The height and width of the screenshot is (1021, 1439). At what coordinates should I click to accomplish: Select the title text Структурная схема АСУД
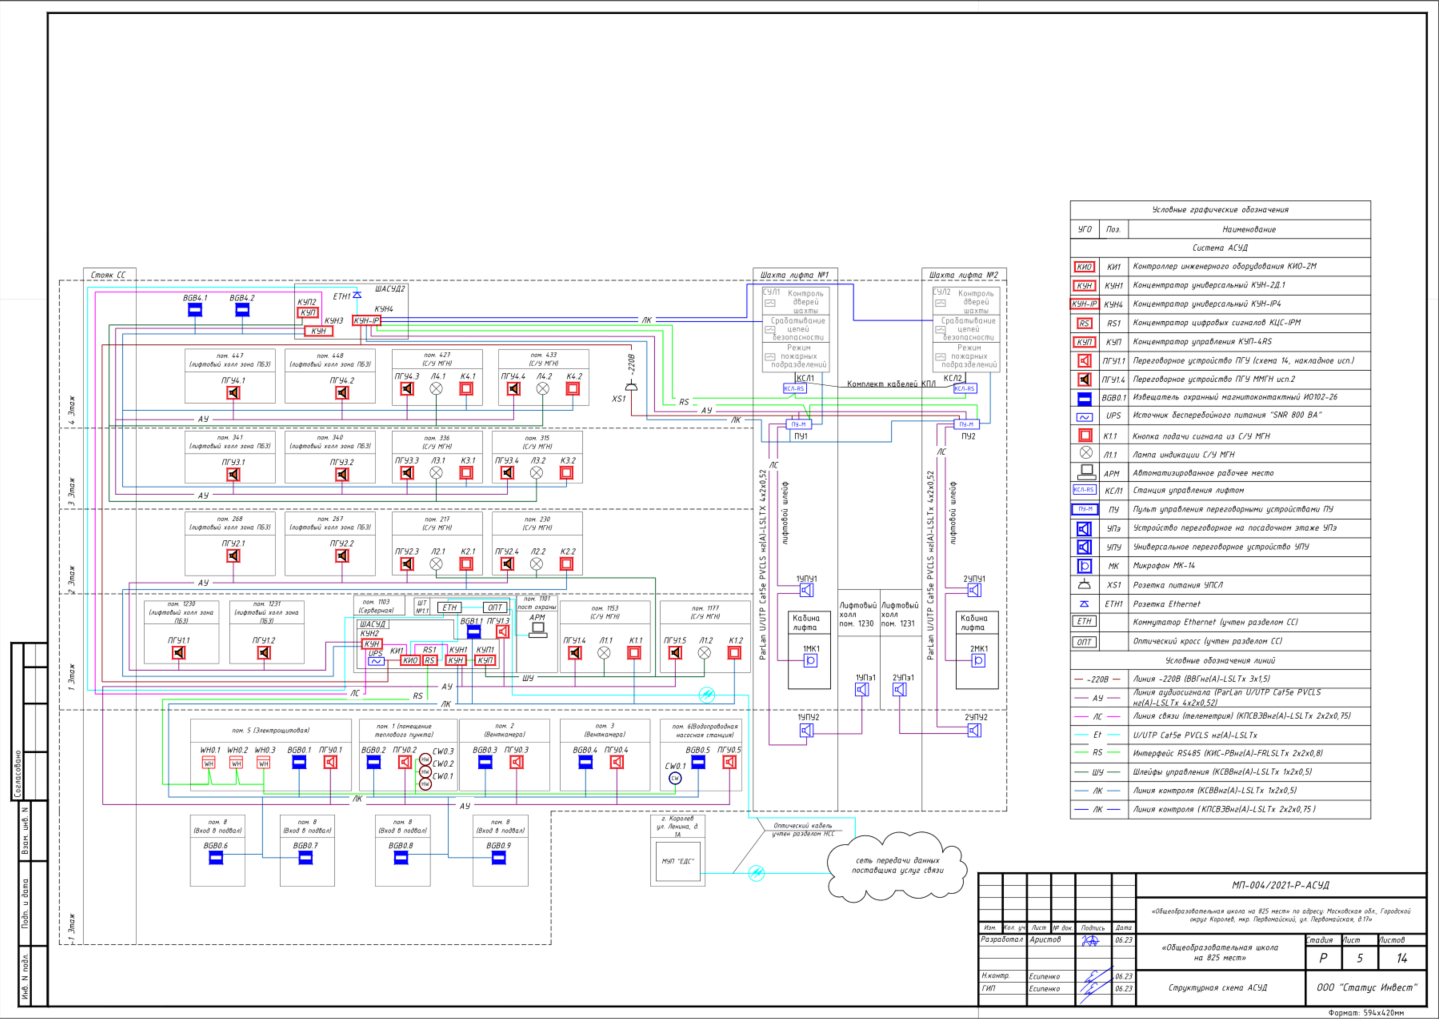pyautogui.click(x=1218, y=987)
